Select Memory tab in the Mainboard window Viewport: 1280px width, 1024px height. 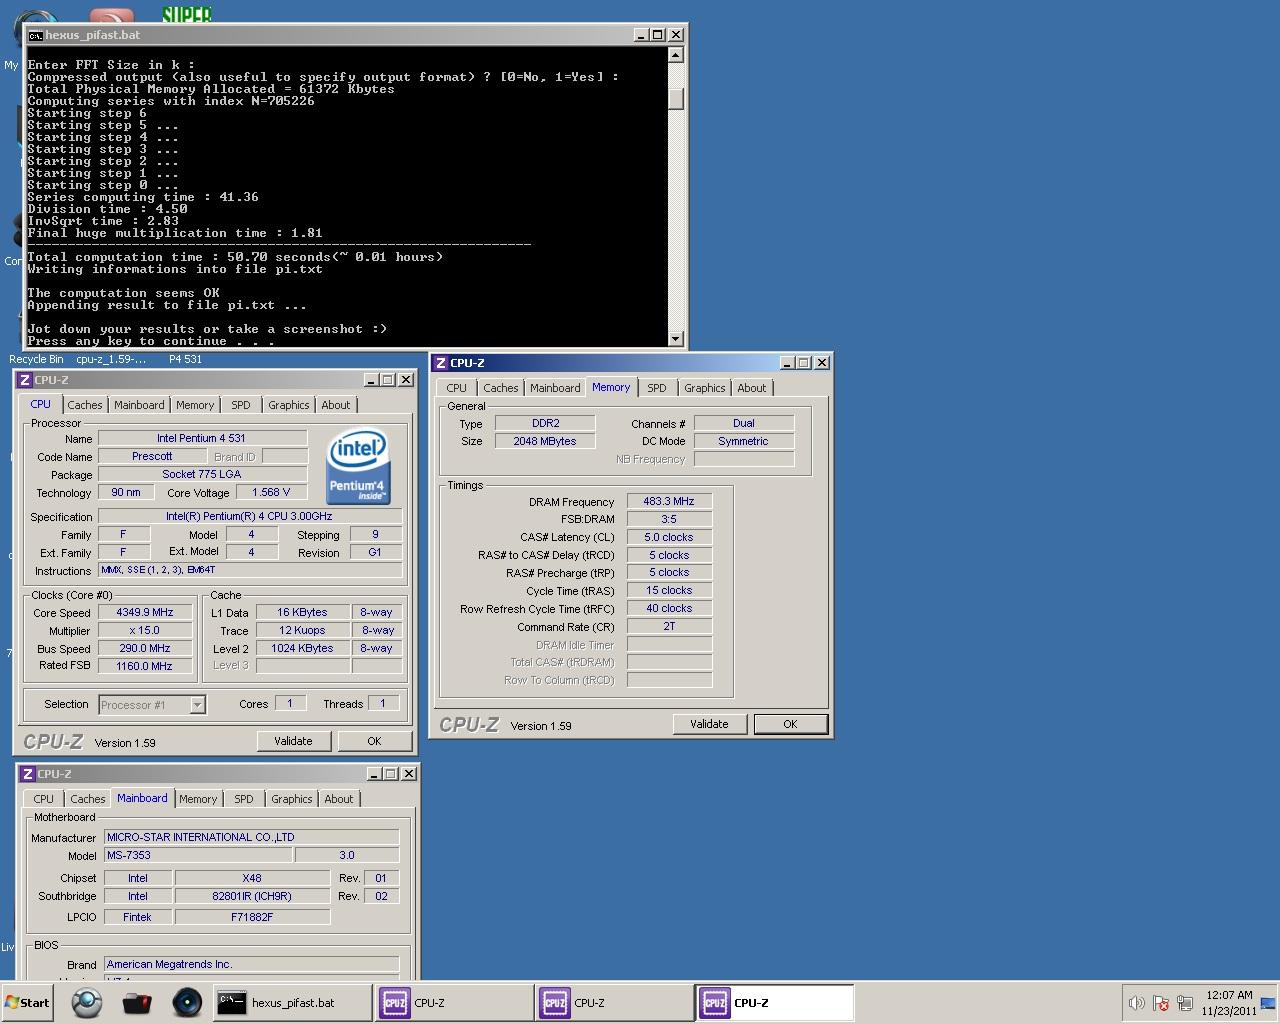[x=198, y=799]
